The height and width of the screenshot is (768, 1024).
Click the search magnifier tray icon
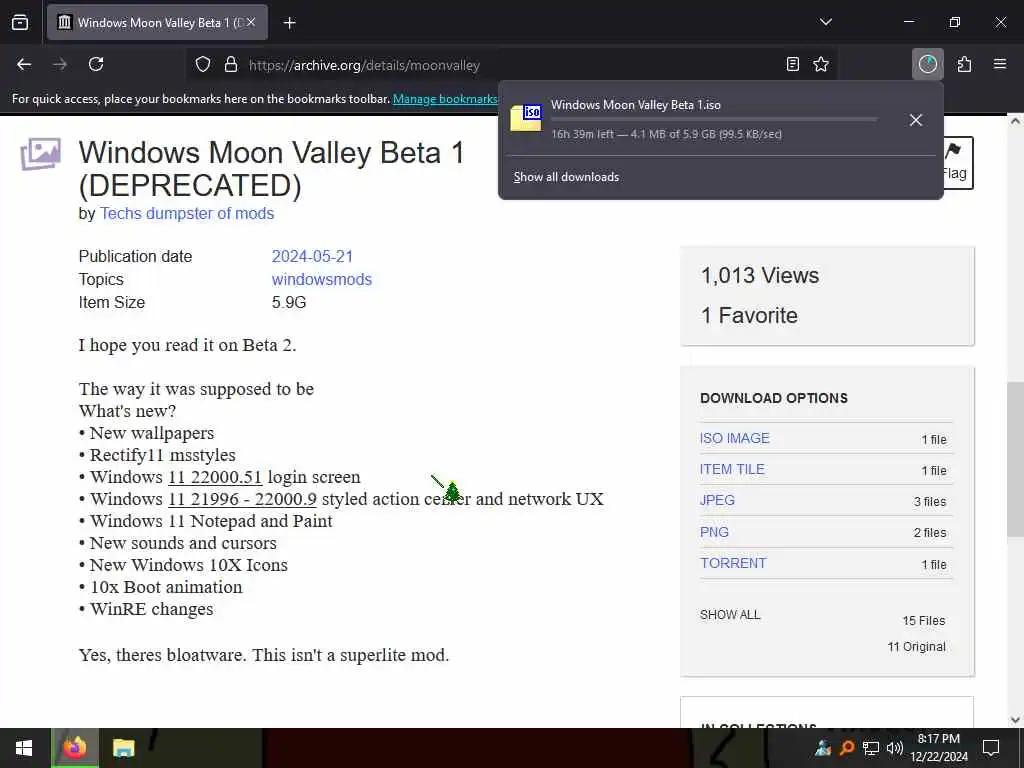[847, 748]
